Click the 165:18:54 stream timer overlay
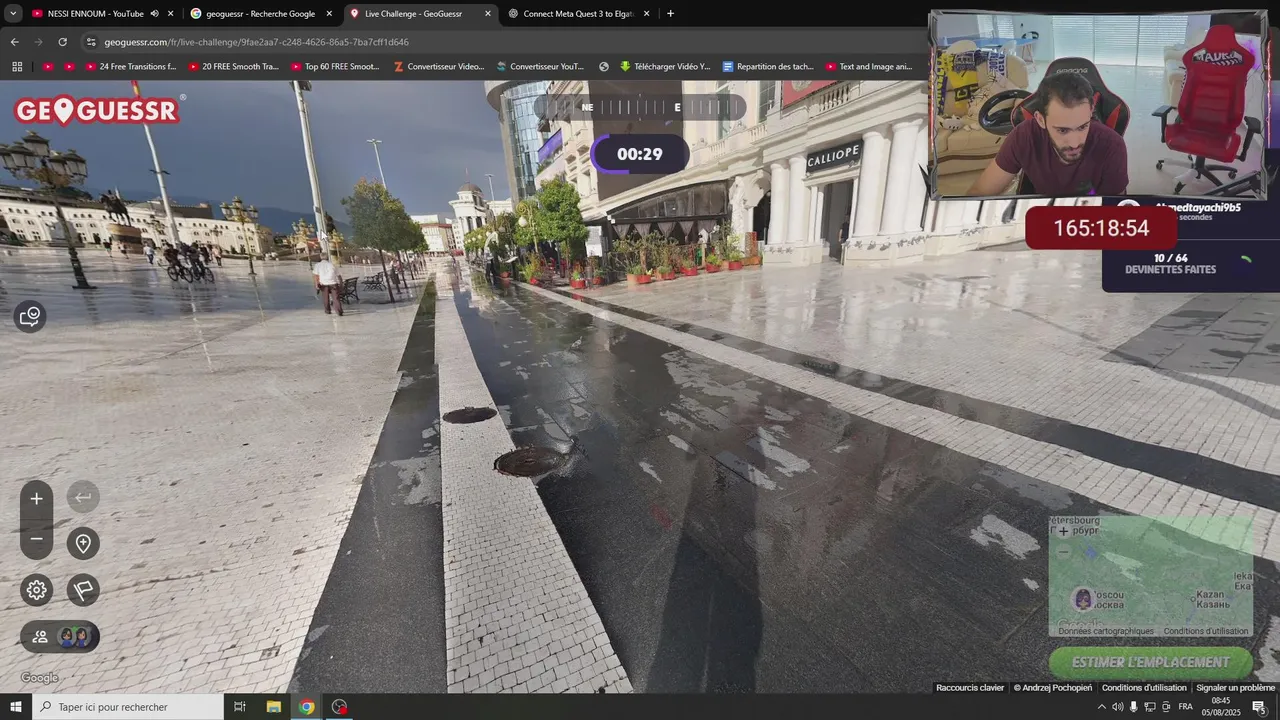 pos(1101,228)
